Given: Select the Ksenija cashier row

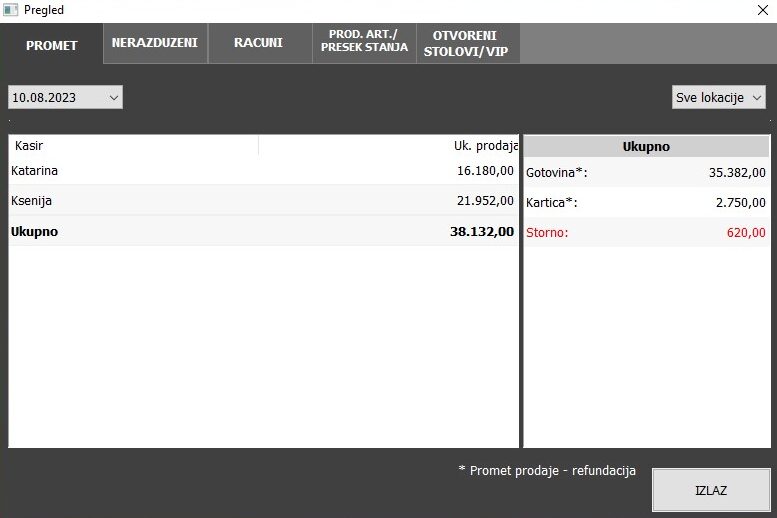Looking at the screenshot, I should 263,201.
